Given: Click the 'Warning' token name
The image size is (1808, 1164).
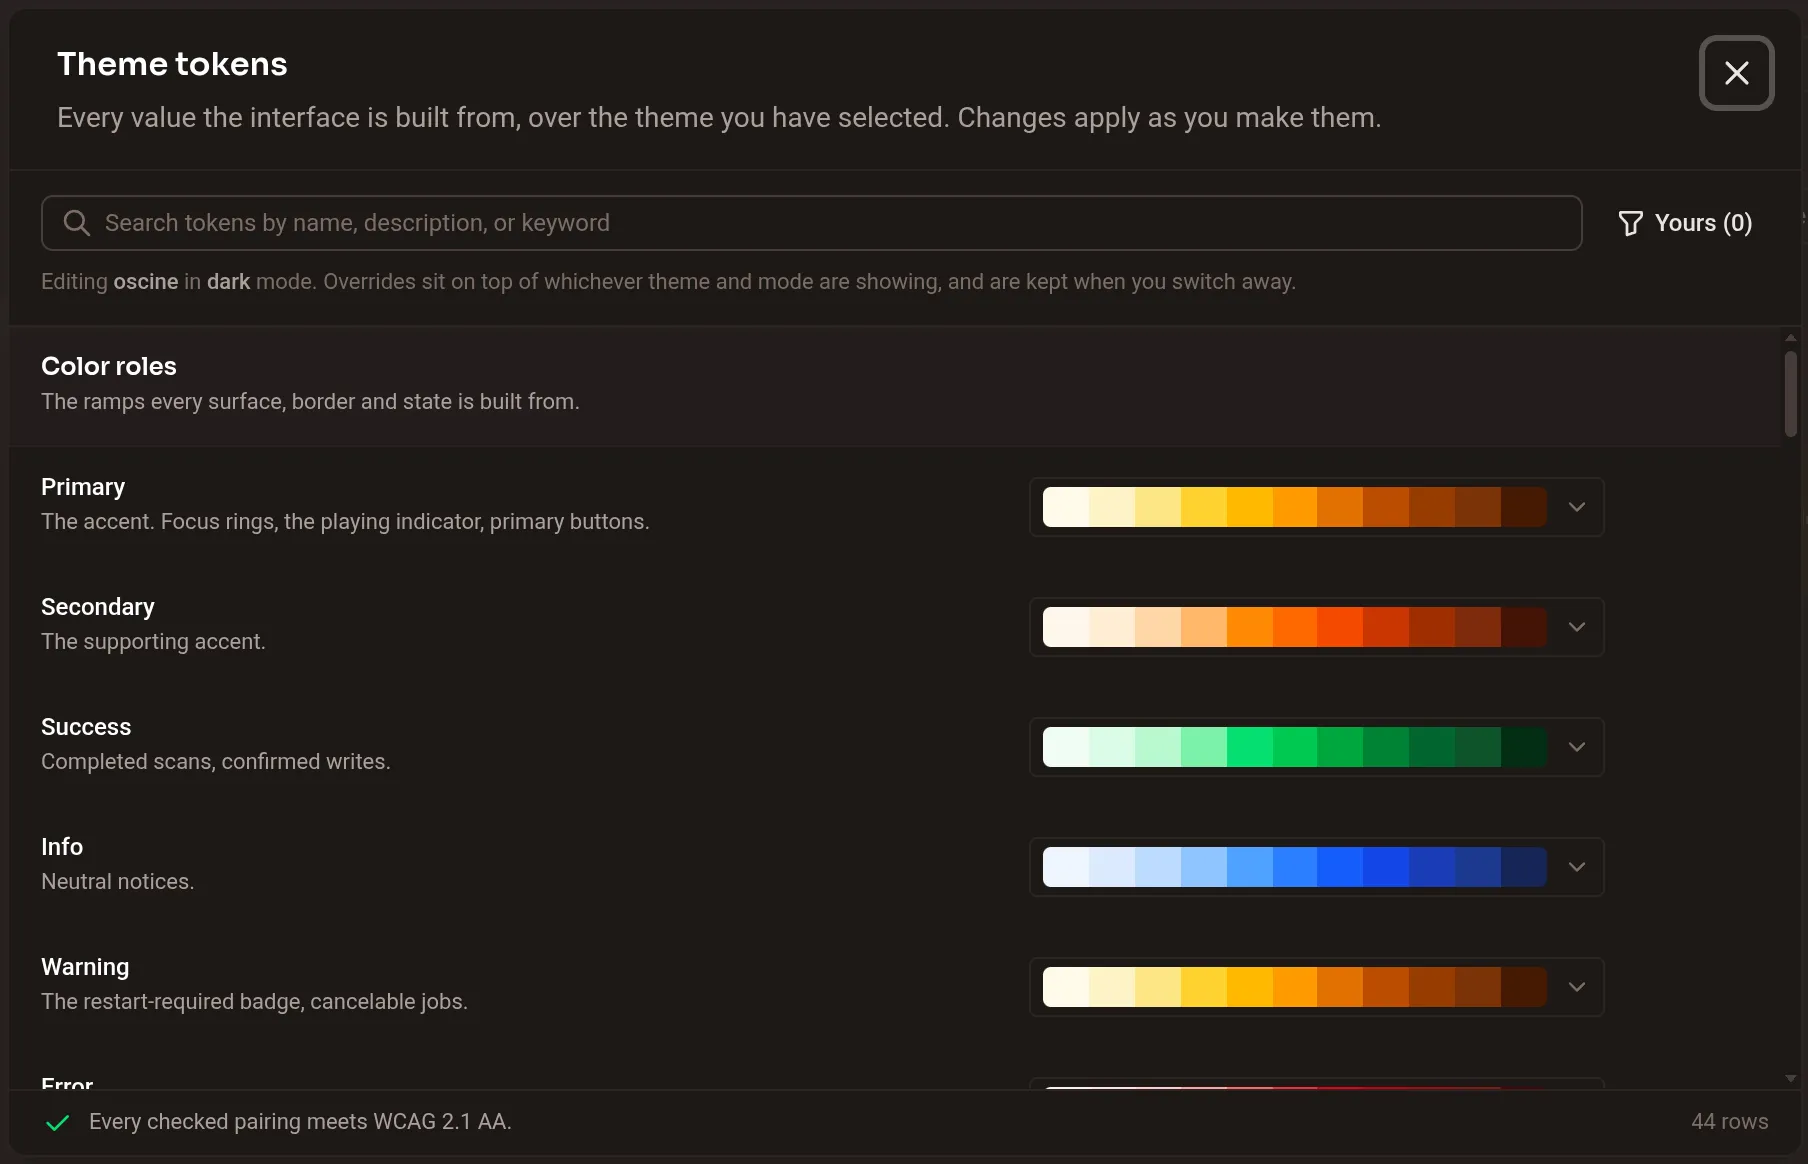Looking at the screenshot, I should pos(85,967).
